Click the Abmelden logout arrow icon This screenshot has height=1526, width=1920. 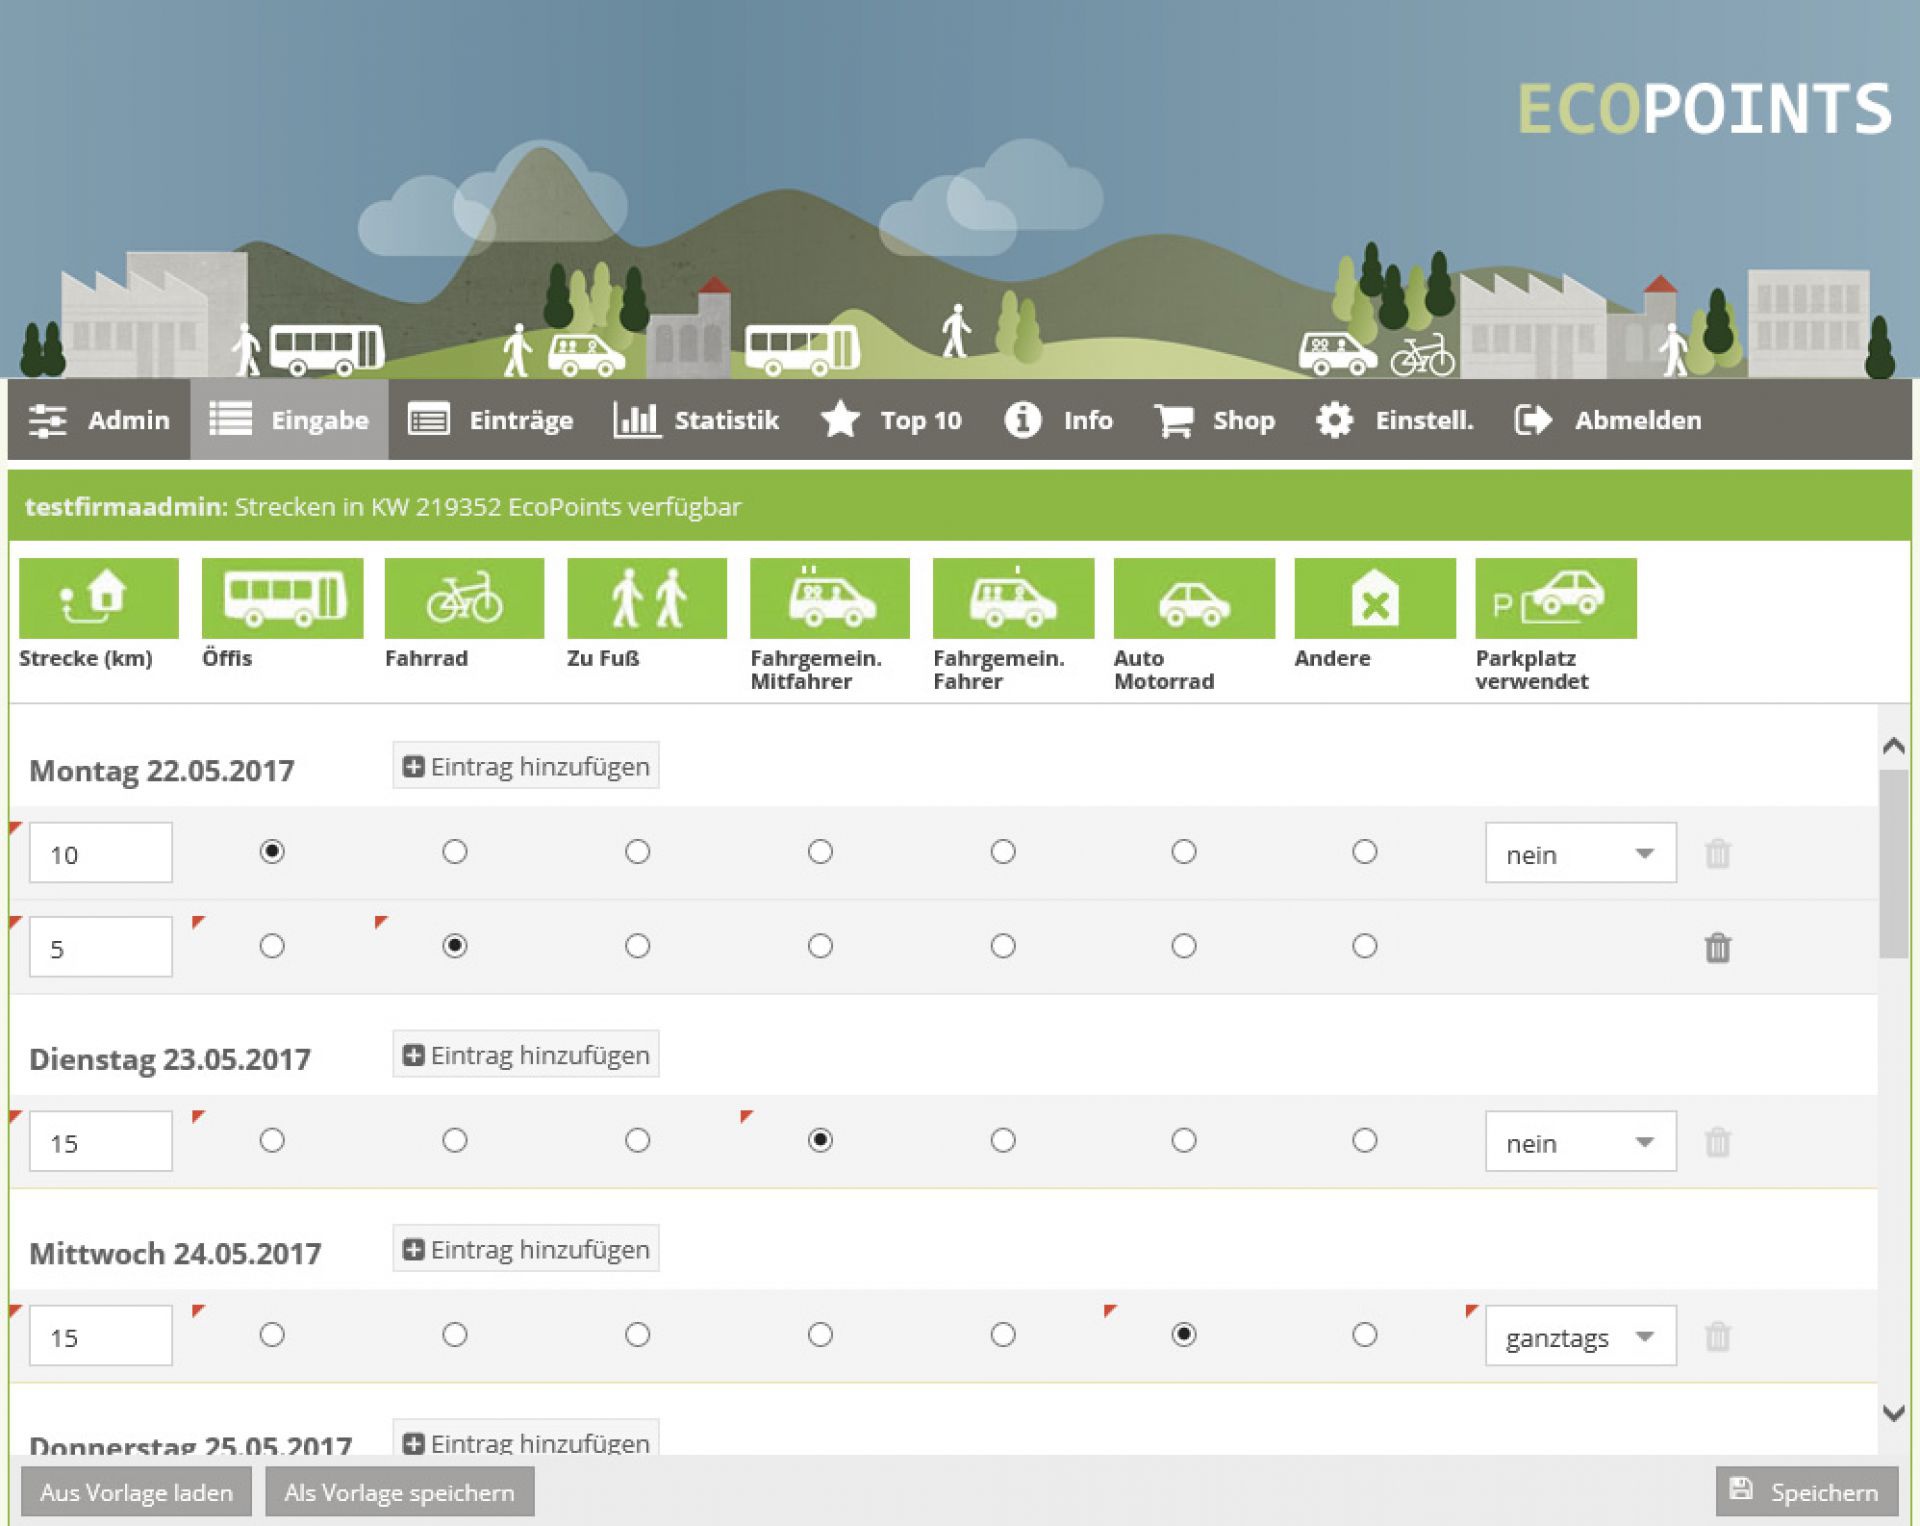pos(1533,420)
